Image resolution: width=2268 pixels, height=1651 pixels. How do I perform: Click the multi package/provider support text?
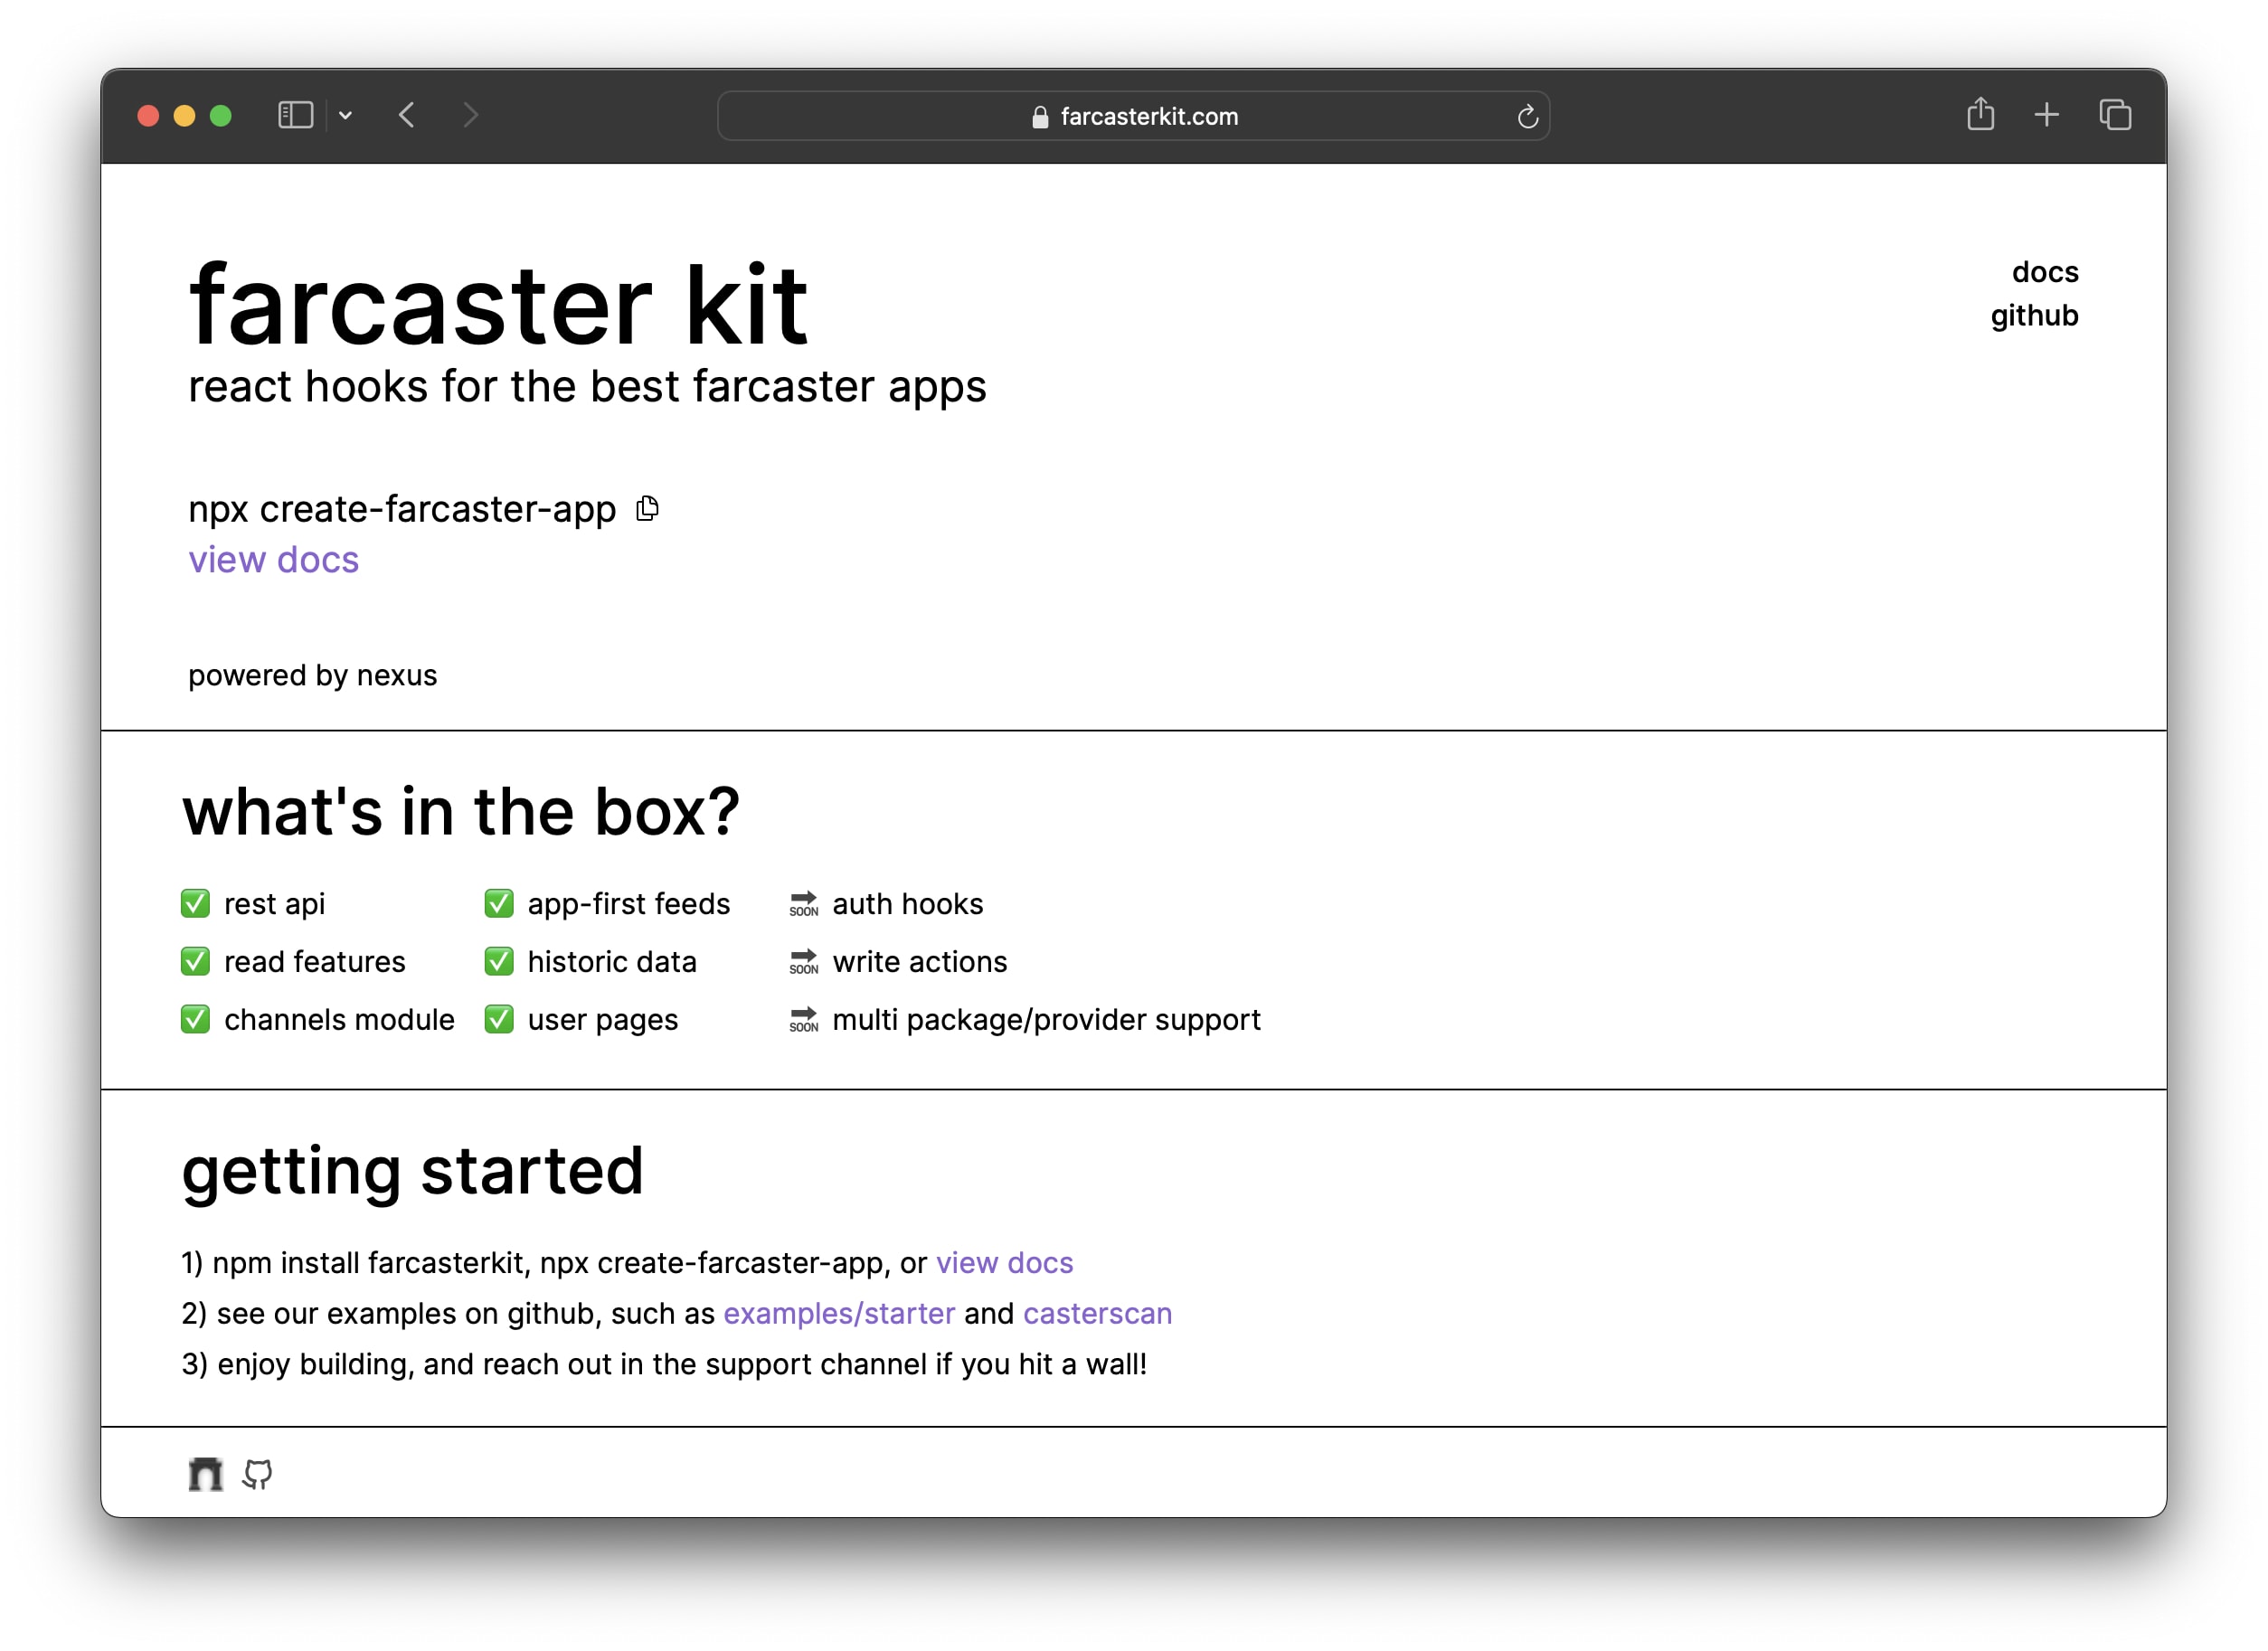[1047, 1021]
